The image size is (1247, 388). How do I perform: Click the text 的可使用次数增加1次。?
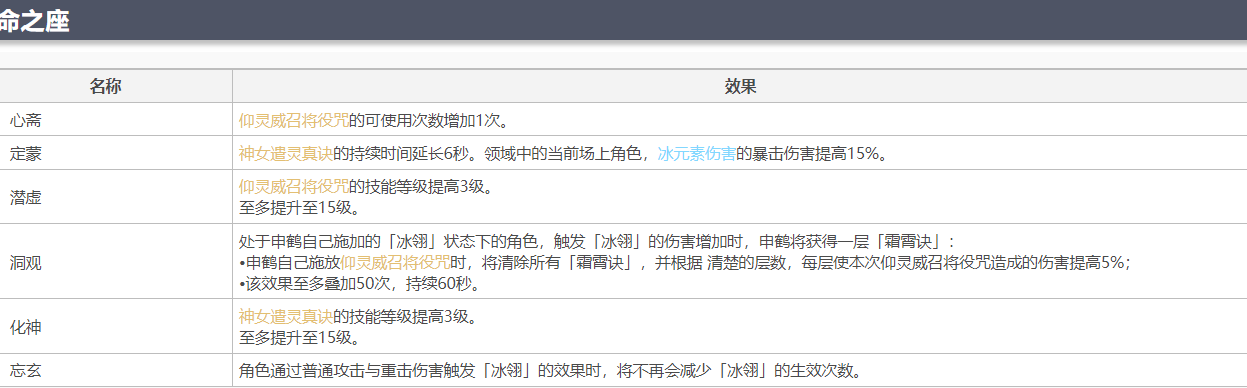[x=430, y=120]
